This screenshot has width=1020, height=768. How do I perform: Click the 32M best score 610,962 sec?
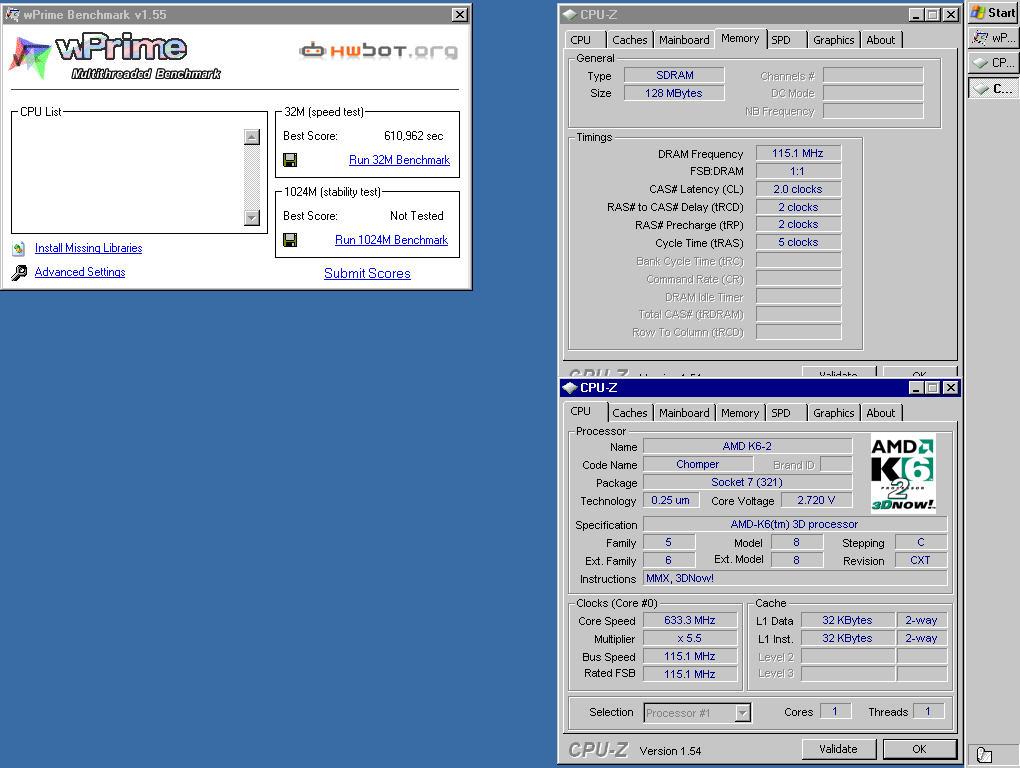click(x=414, y=136)
